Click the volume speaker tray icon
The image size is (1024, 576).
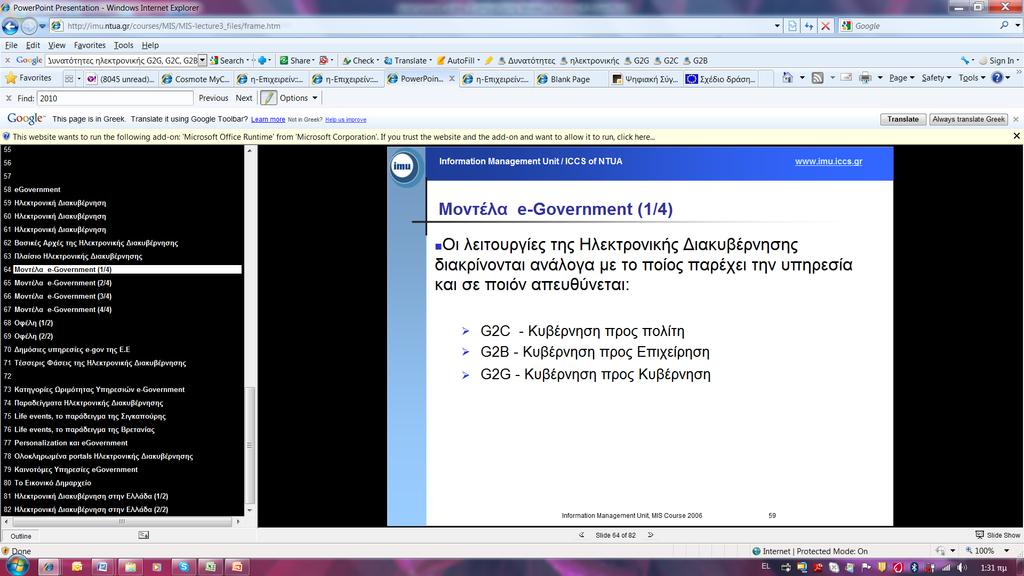point(961,568)
